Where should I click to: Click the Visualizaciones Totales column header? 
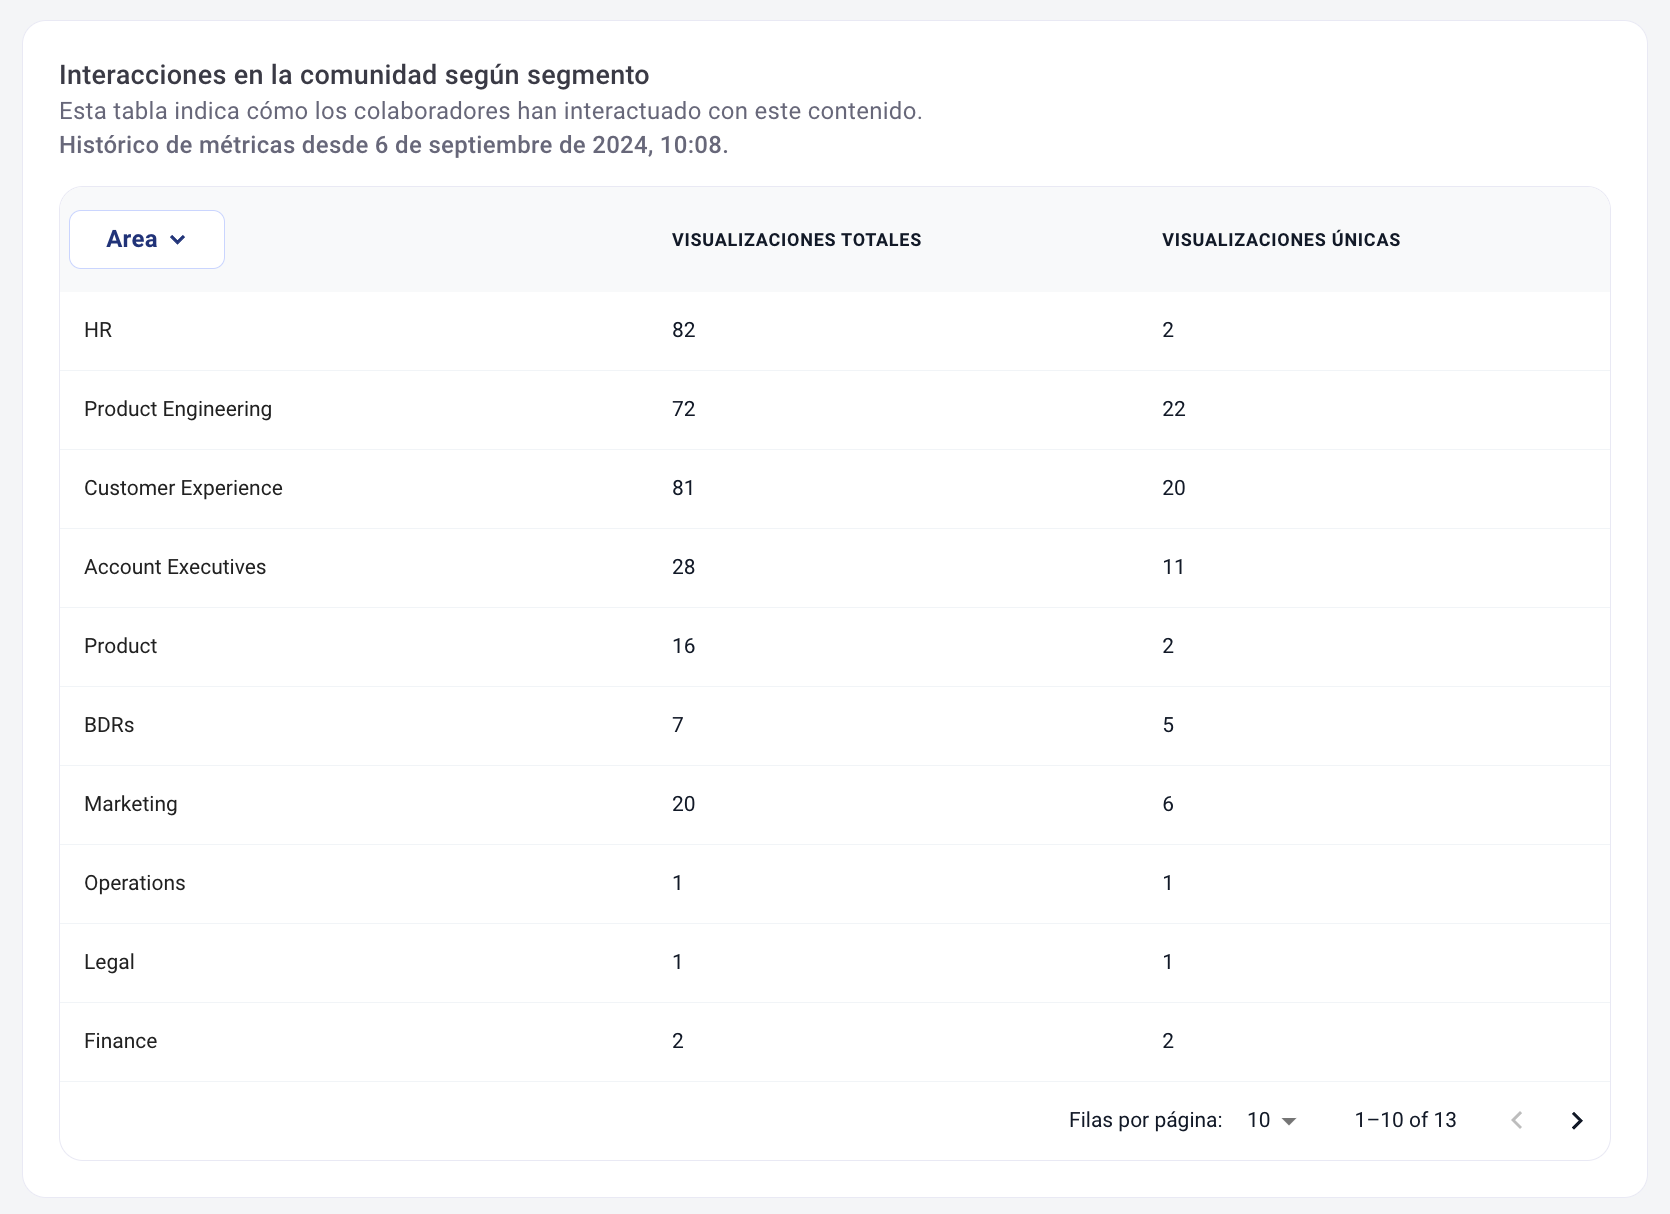(x=796, y=240)
